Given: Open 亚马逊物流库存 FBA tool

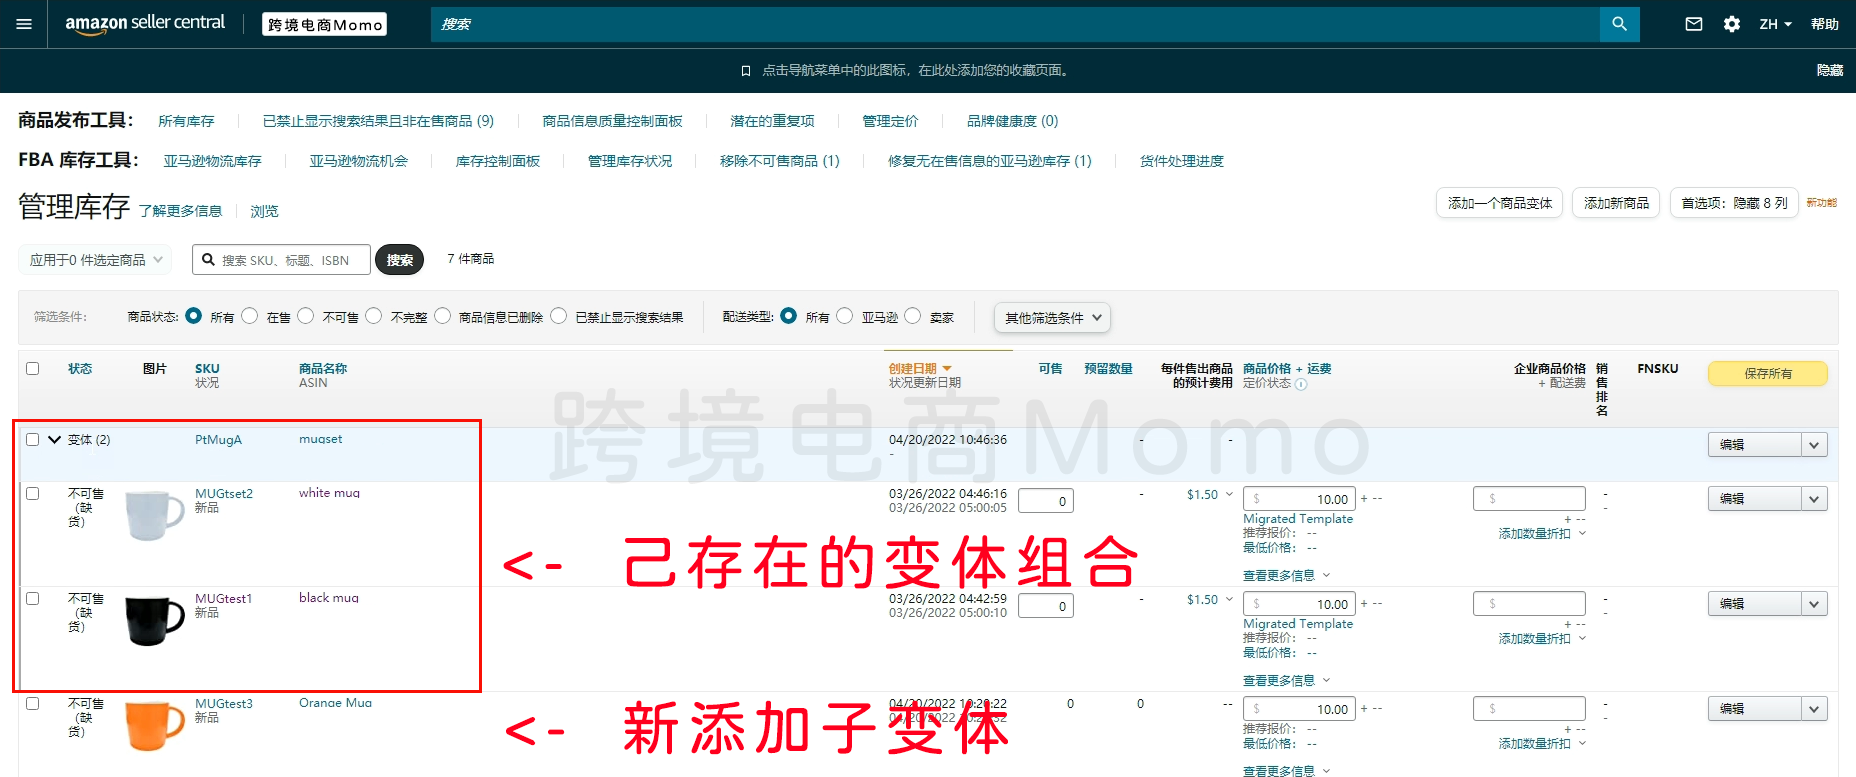Looking at the screenshot, I should pos(212,161).
